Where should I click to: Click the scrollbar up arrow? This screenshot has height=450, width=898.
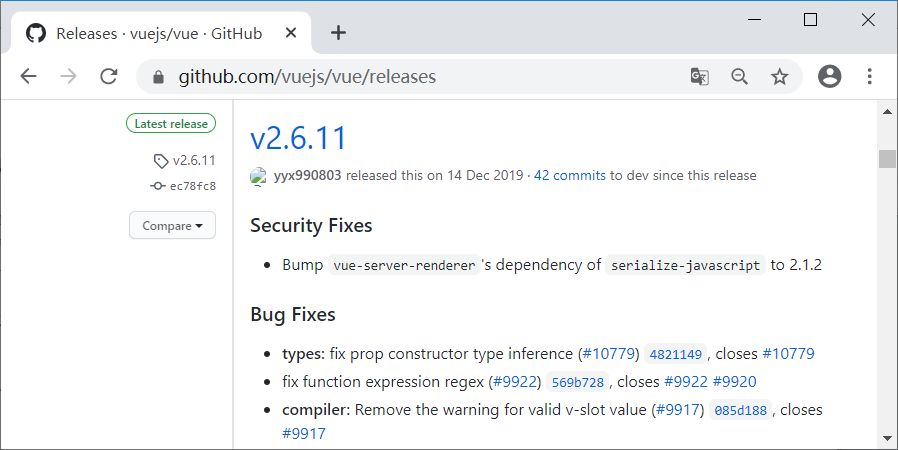(x=887, y=112)
